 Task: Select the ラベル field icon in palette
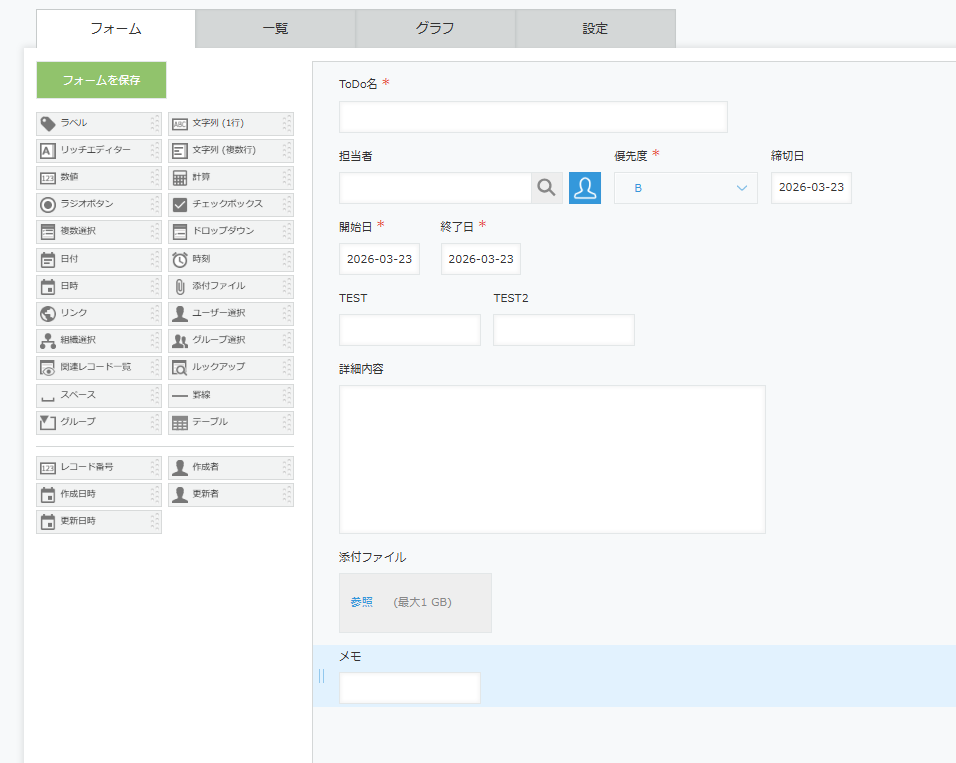point(47,123)
